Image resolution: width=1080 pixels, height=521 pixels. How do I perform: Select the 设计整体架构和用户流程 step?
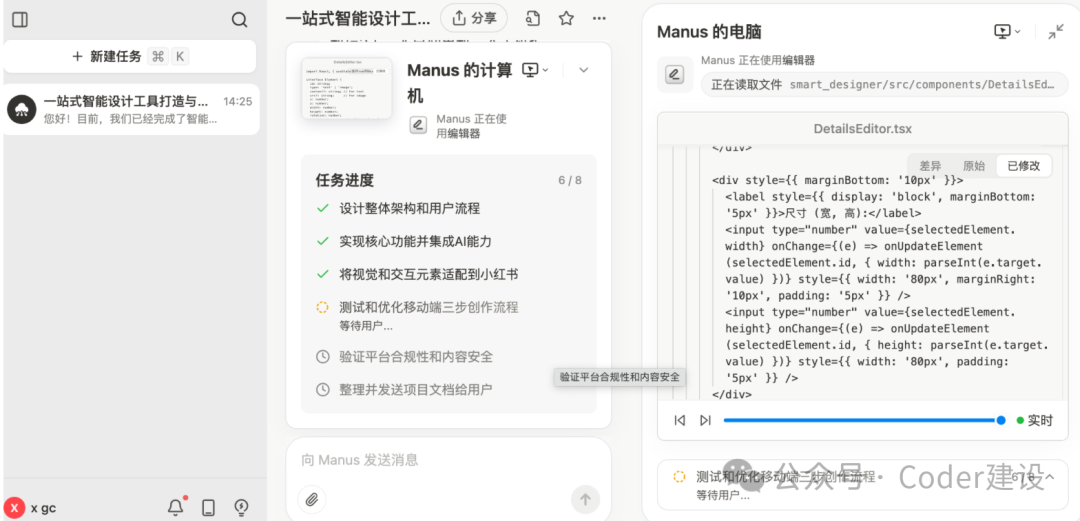point(409,208)
